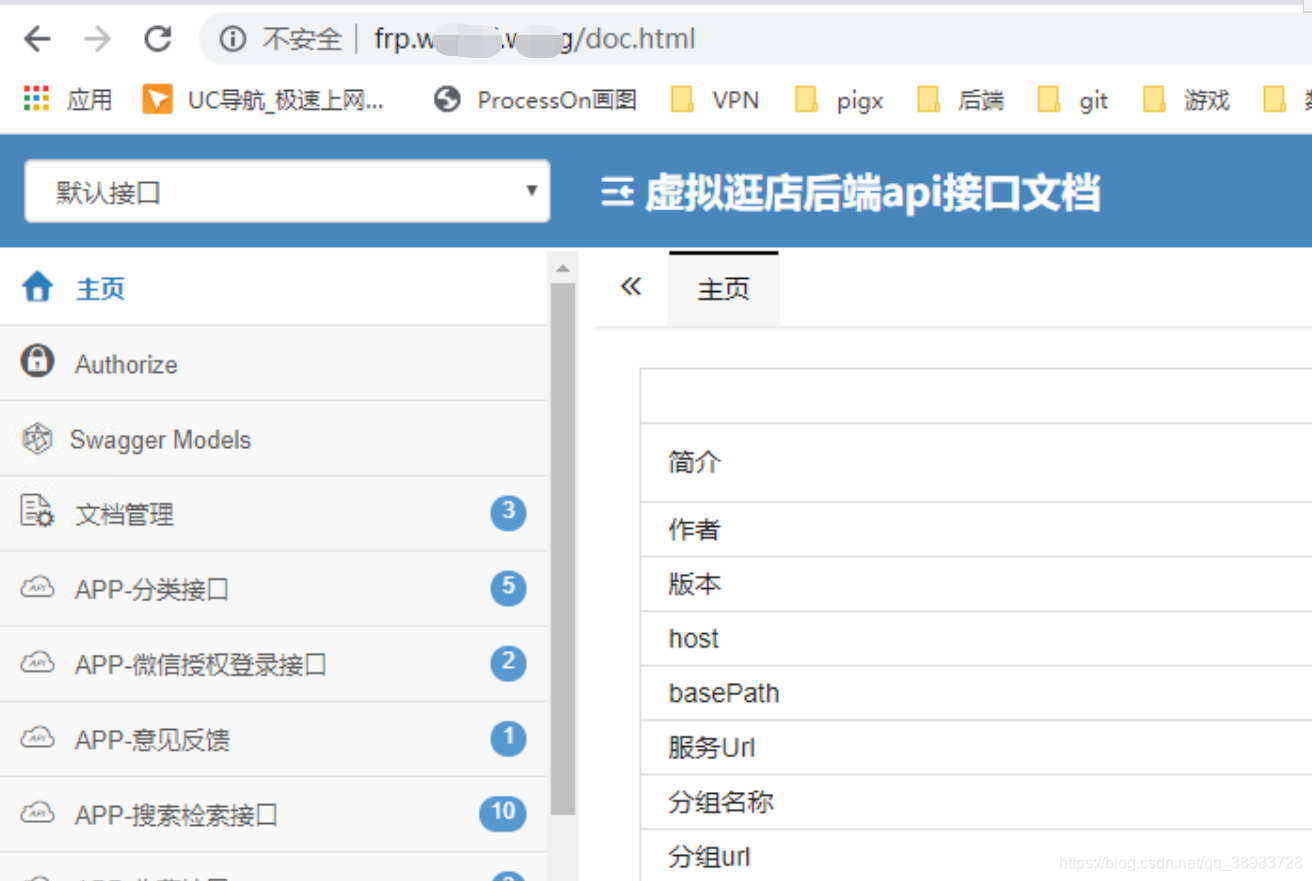Click the APP-分类接口 cloud API icon
The image size is (1312, 881).
tap(37, 587)
